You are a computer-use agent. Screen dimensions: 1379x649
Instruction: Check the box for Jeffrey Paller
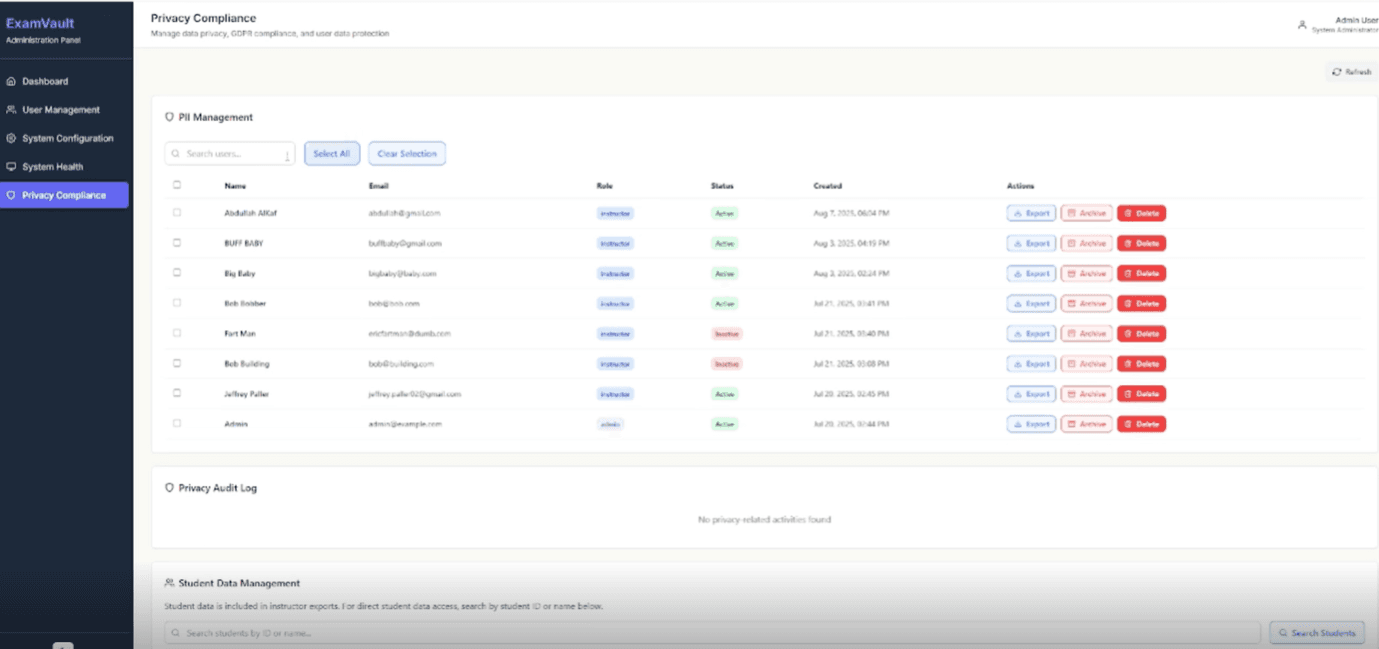[177, 393]
